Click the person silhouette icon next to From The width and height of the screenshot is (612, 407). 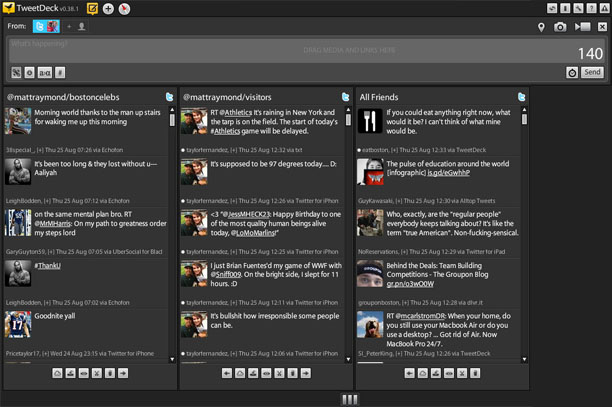tap(82, 27)
